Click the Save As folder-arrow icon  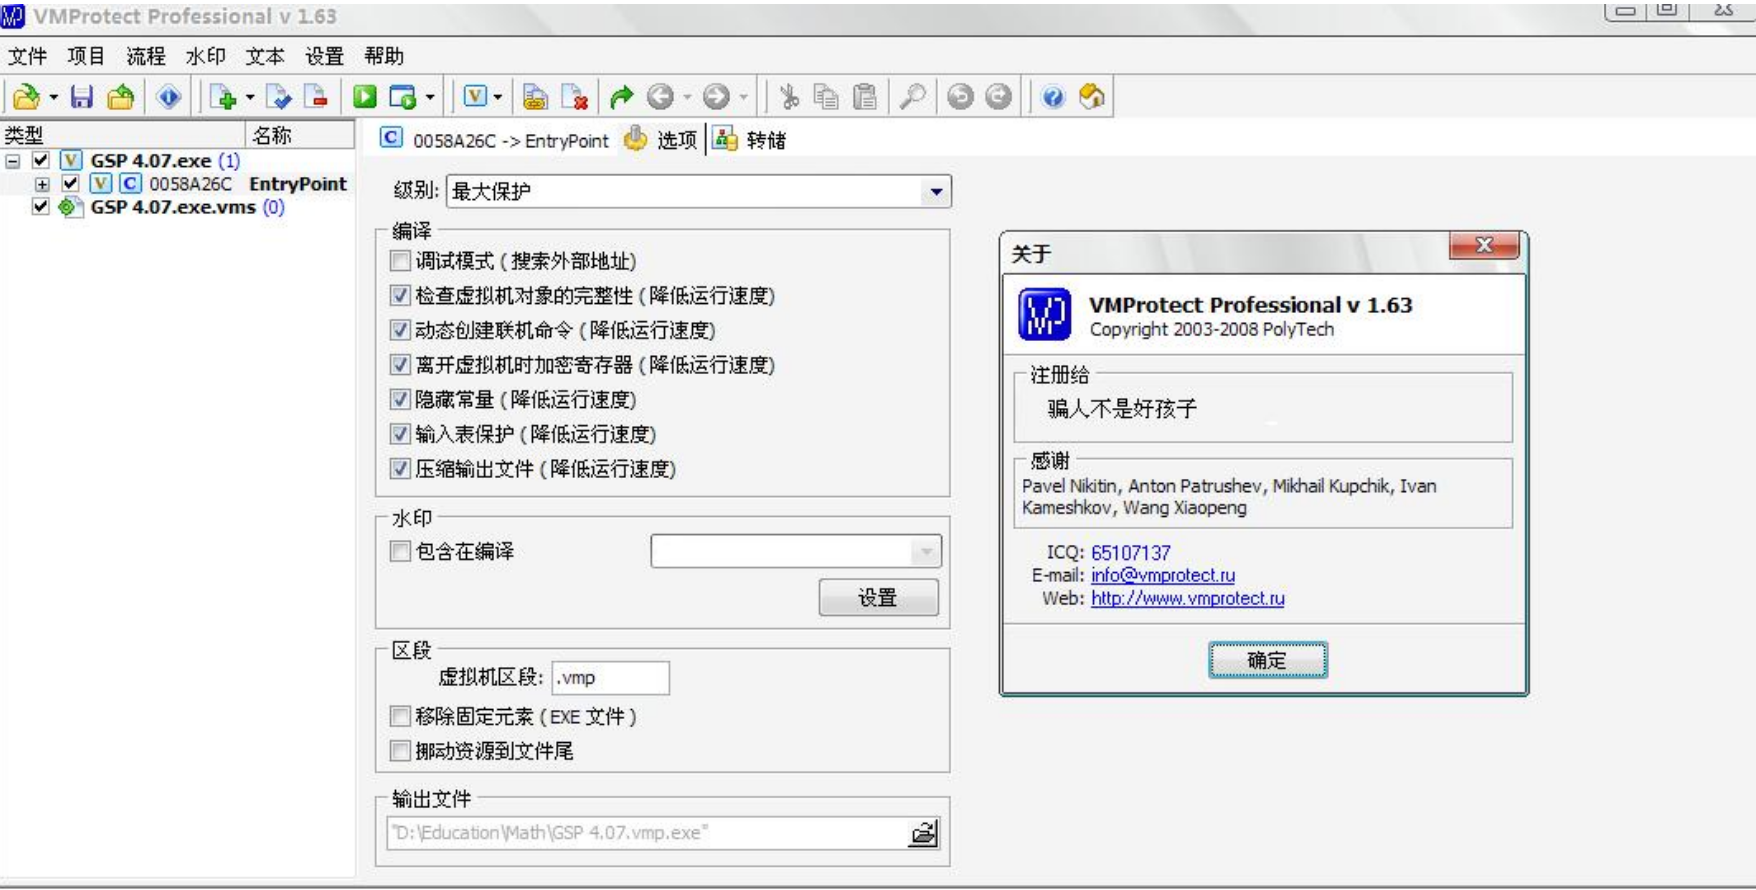coord(121,97)
